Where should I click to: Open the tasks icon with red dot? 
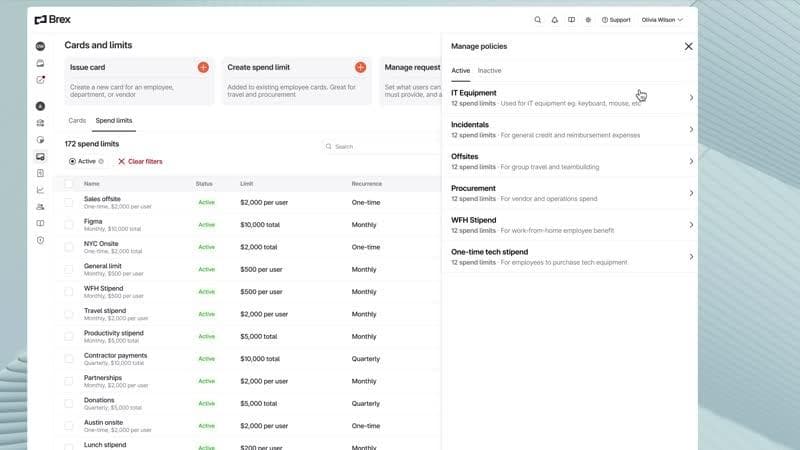pyautogui.click(x=40, y=80)
